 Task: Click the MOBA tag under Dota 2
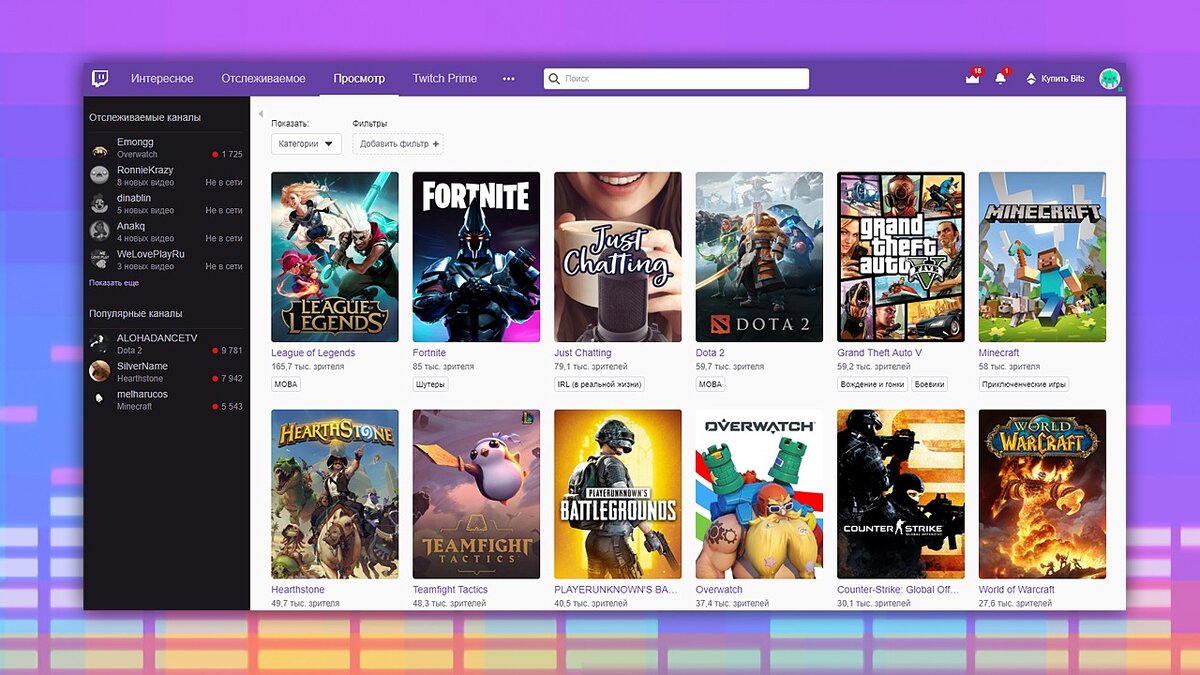(711, 384)
